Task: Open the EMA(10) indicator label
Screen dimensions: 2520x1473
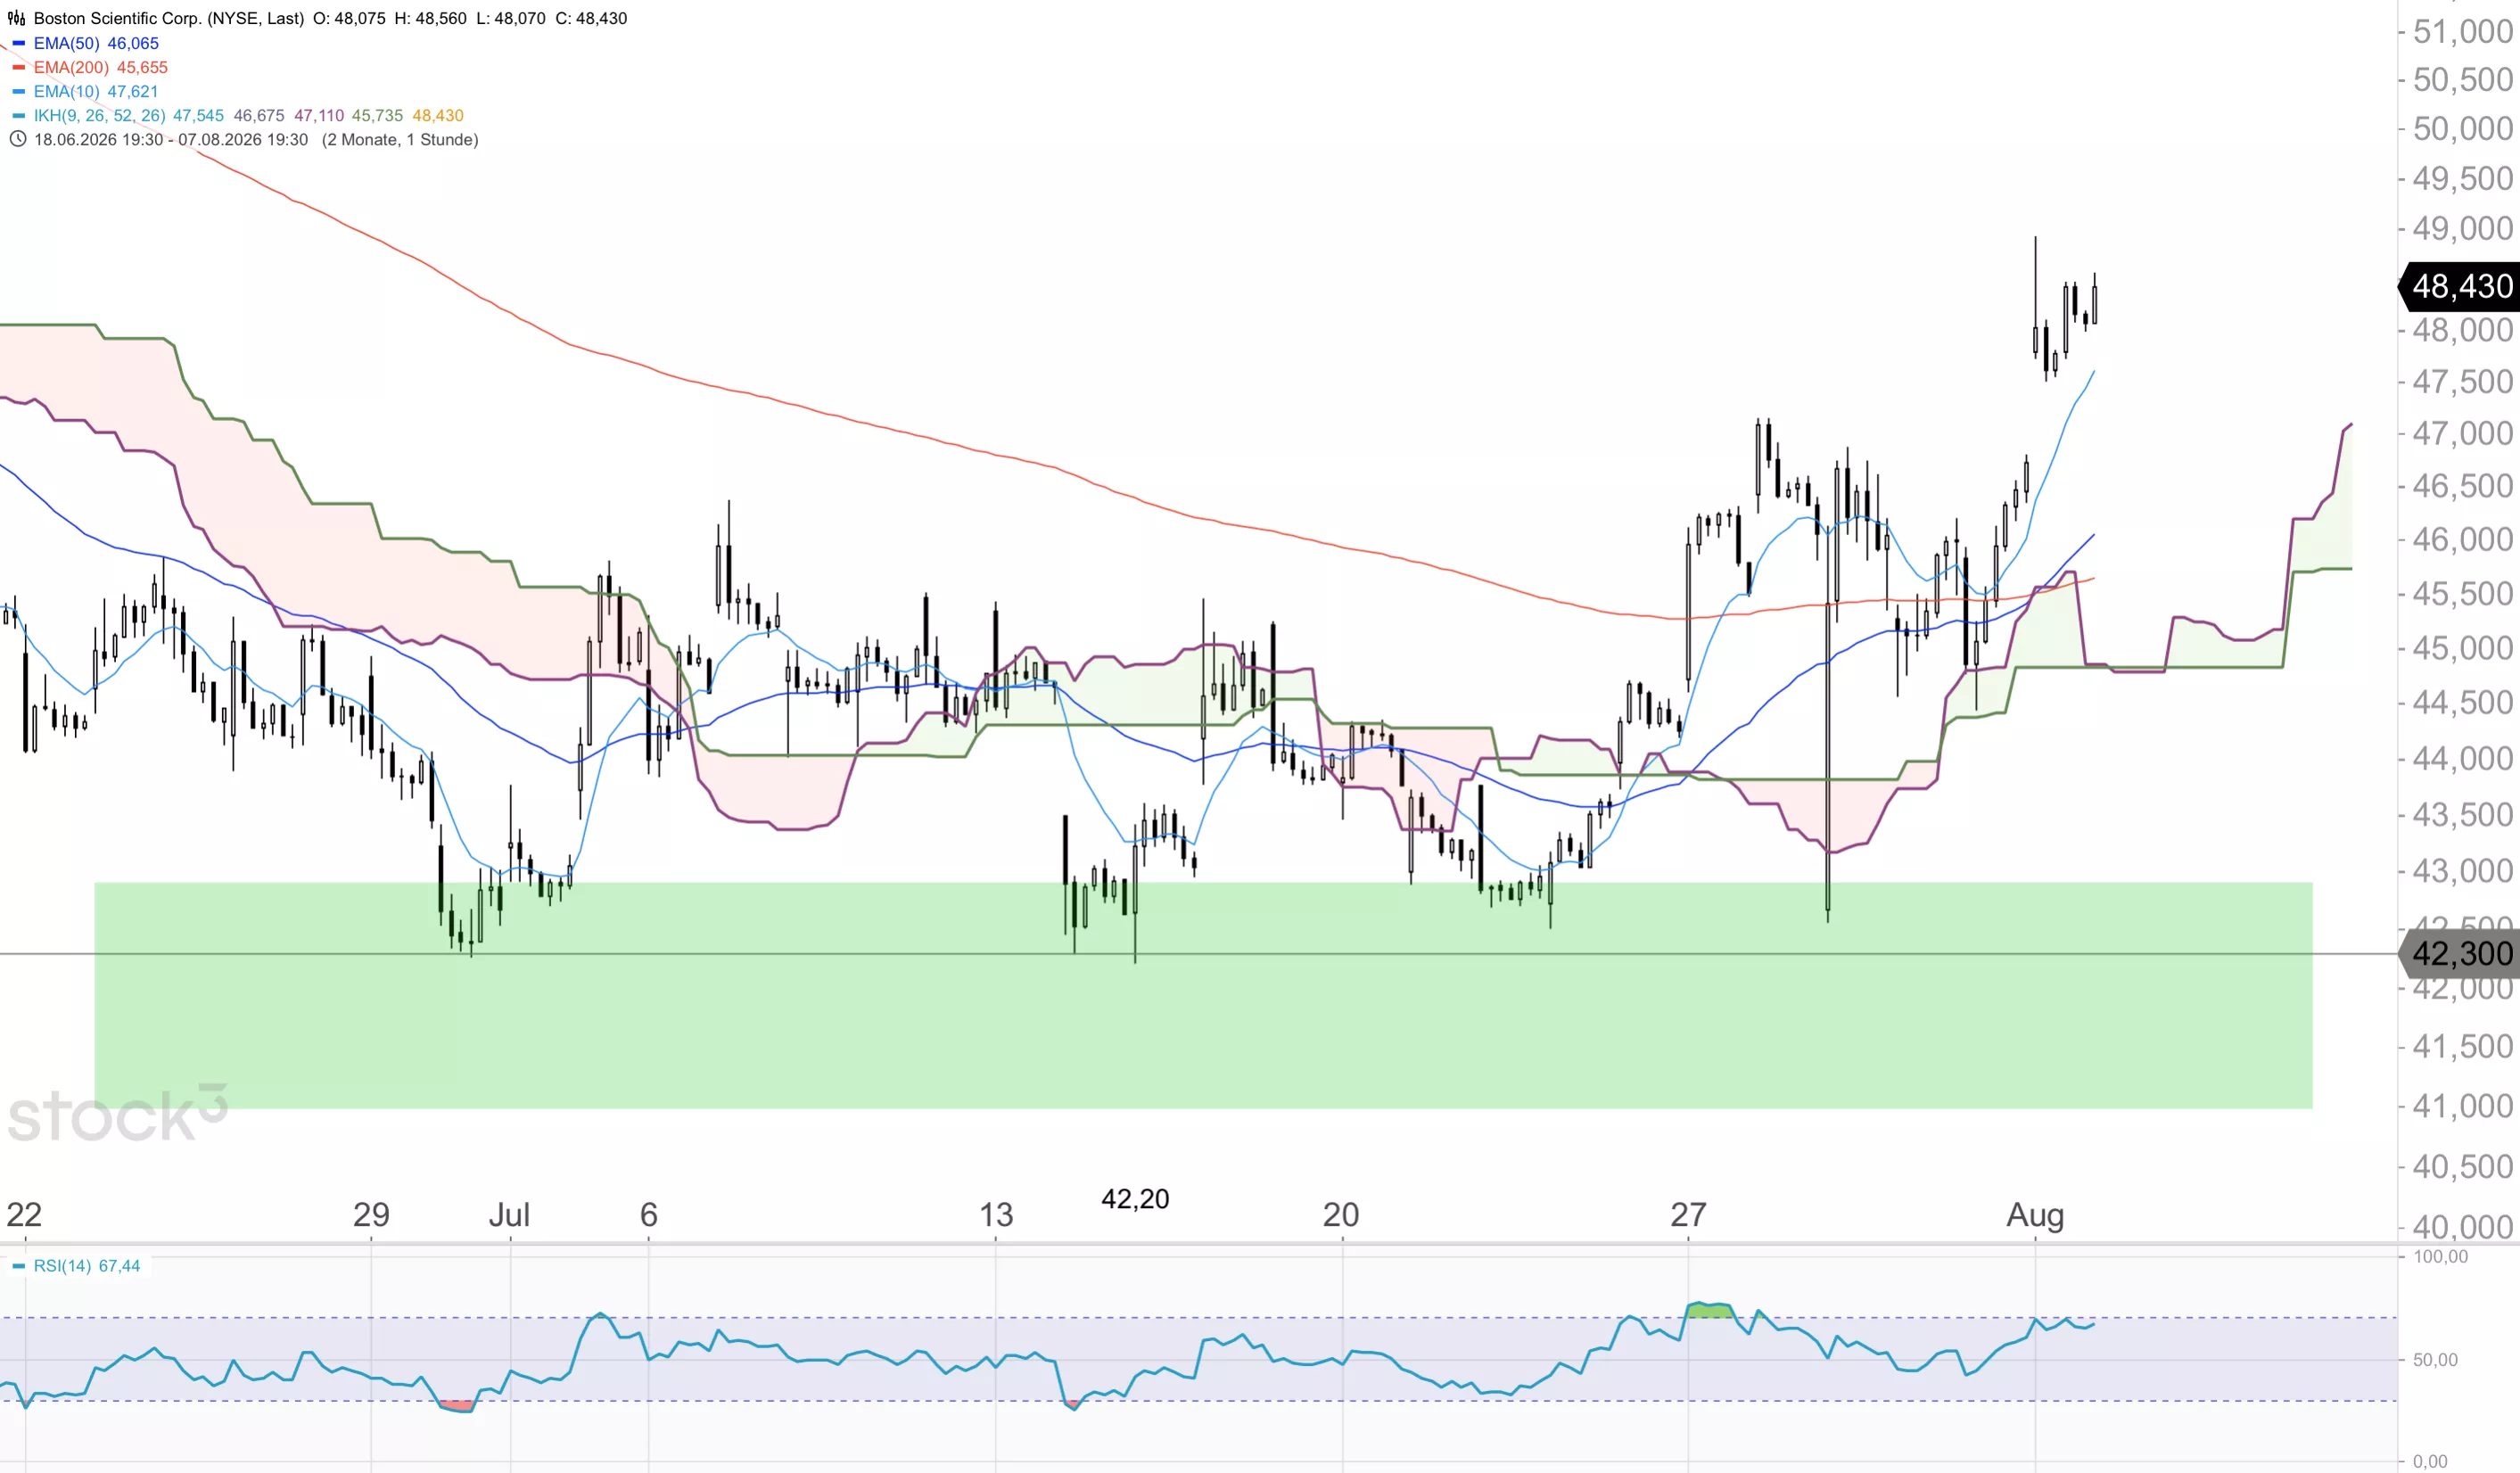Action: coord(66,91)
